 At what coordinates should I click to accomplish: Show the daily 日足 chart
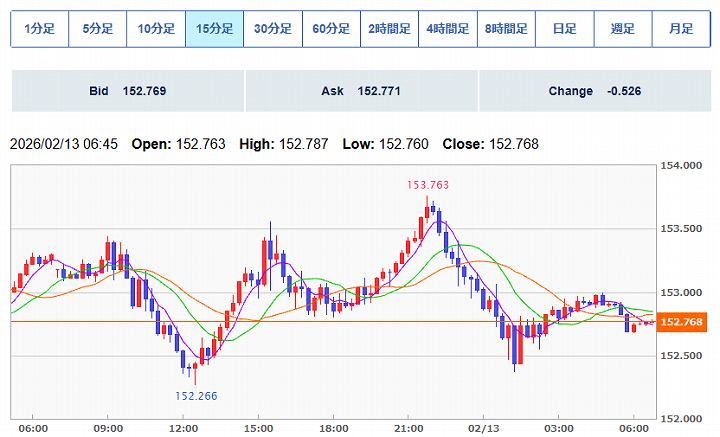point(564,29)
